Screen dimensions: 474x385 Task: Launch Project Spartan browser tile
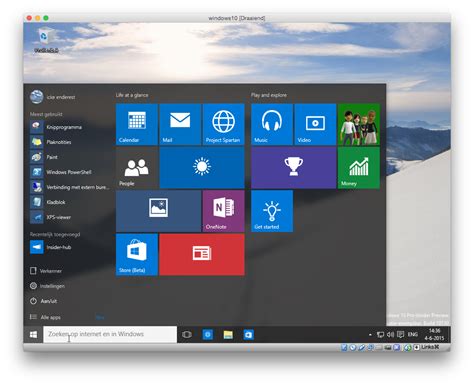[x=223, y=124]
